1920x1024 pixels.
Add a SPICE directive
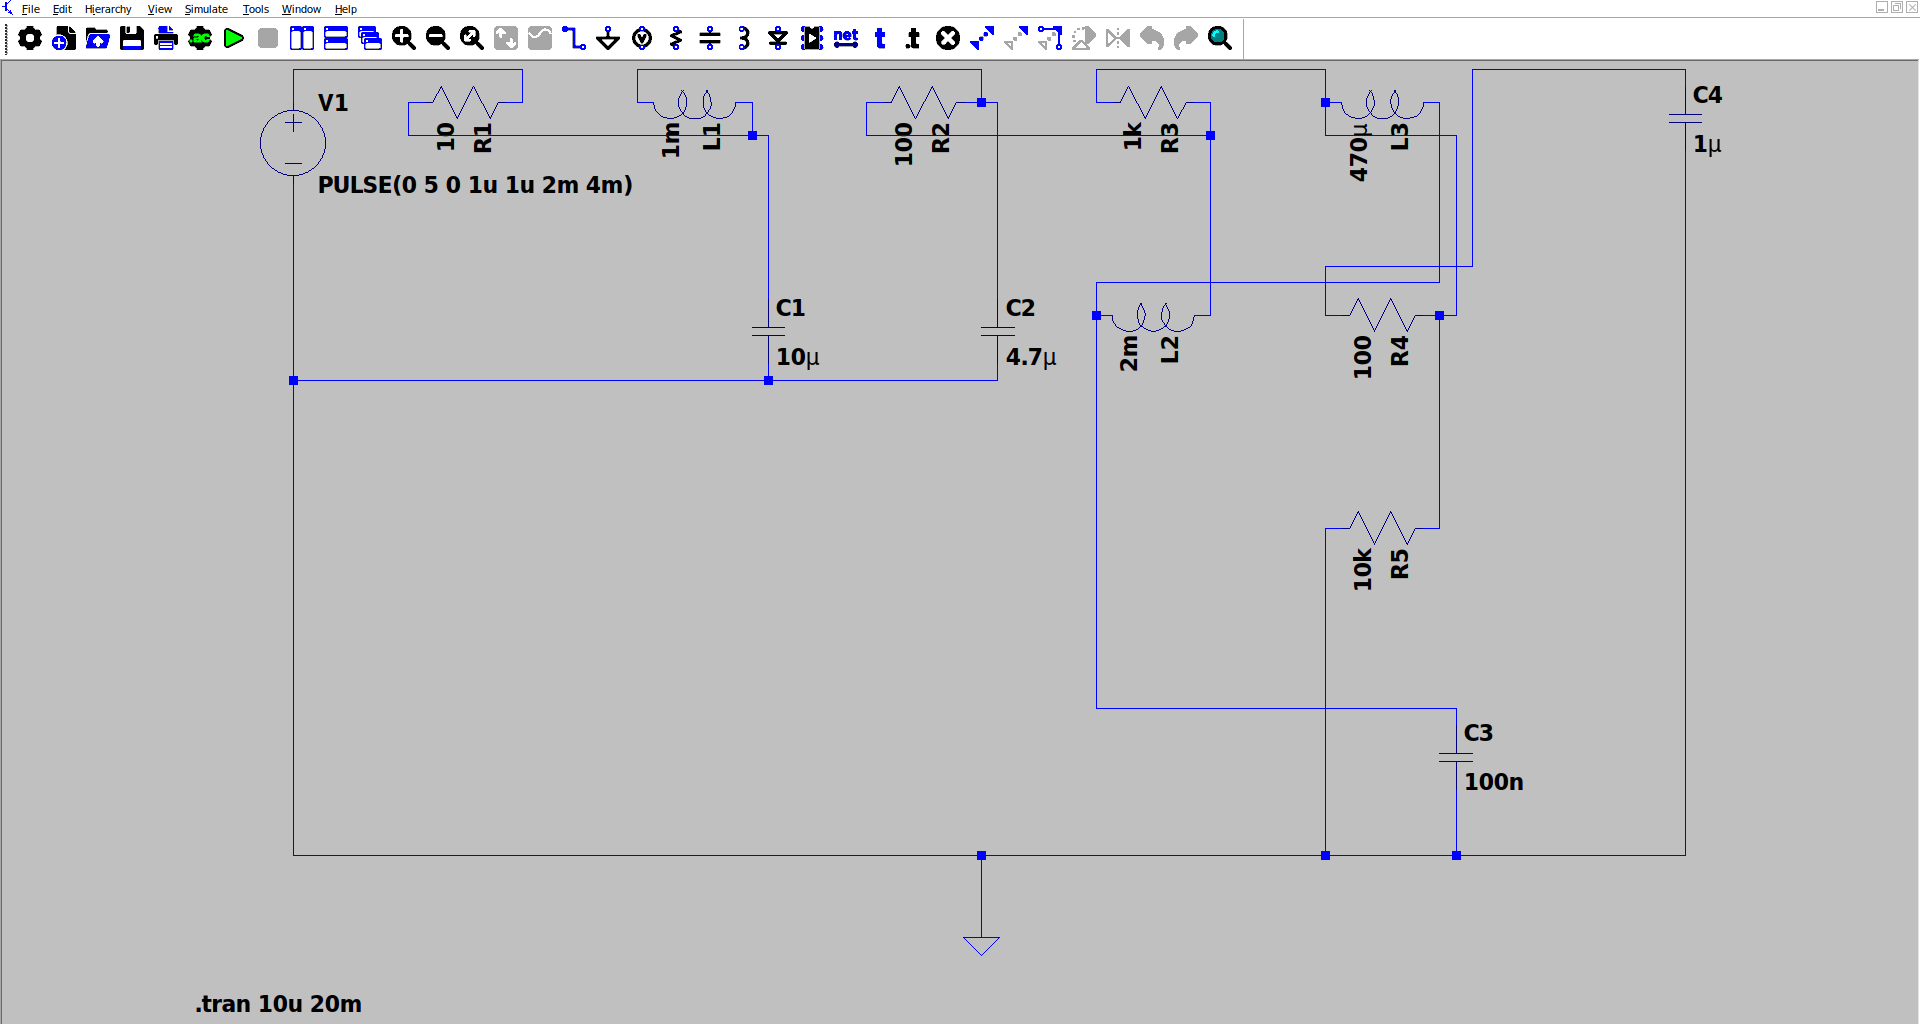tap(914, 39)
